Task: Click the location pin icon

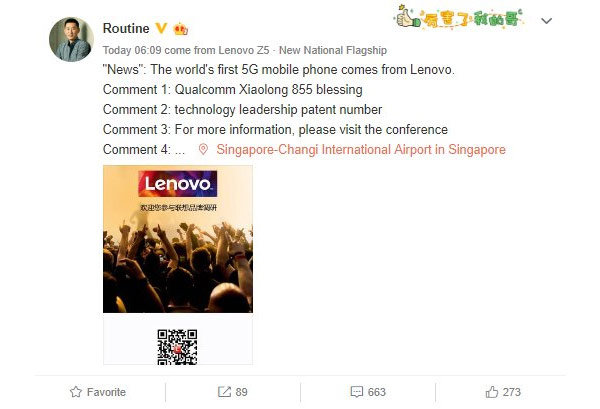Action: click(203, 149)
